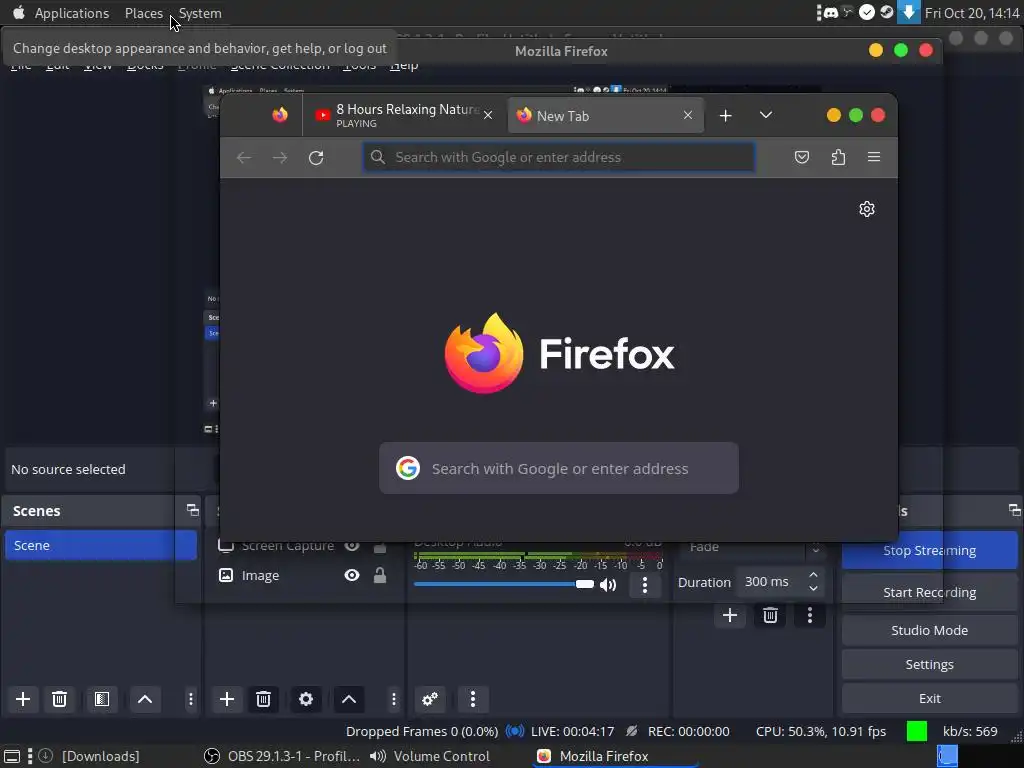This screenshot has height=768, width=1024.
Task: Click Start Recording
Action: [x=929, y=592]
